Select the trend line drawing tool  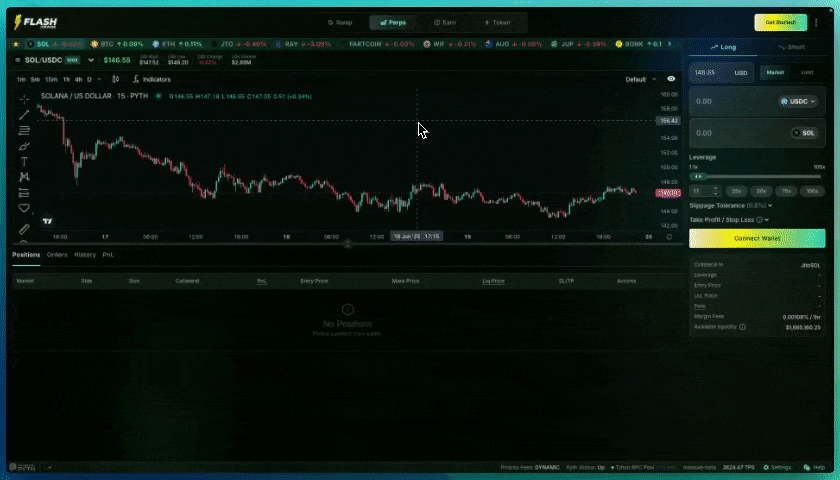(x=25, y=115)
